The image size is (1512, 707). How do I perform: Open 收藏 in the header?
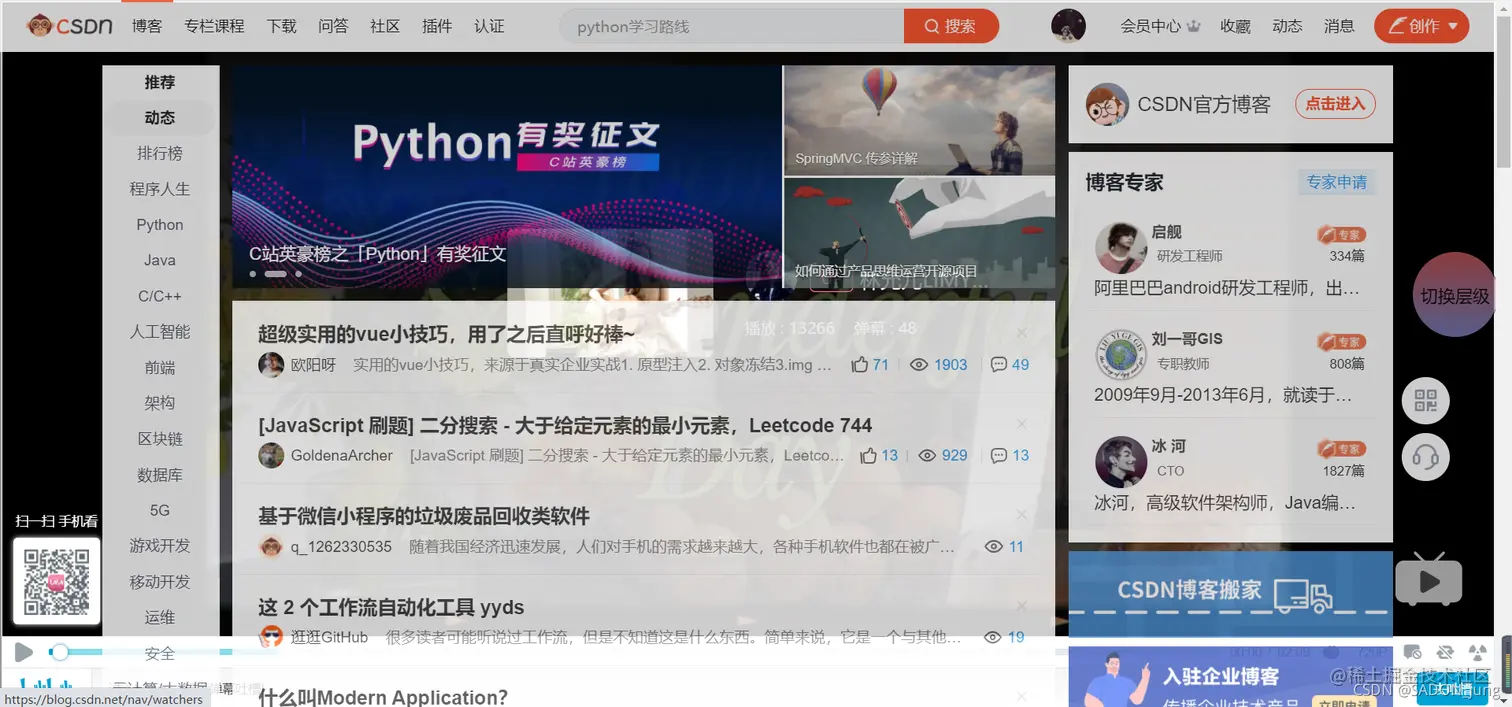tap(1236, 26)
